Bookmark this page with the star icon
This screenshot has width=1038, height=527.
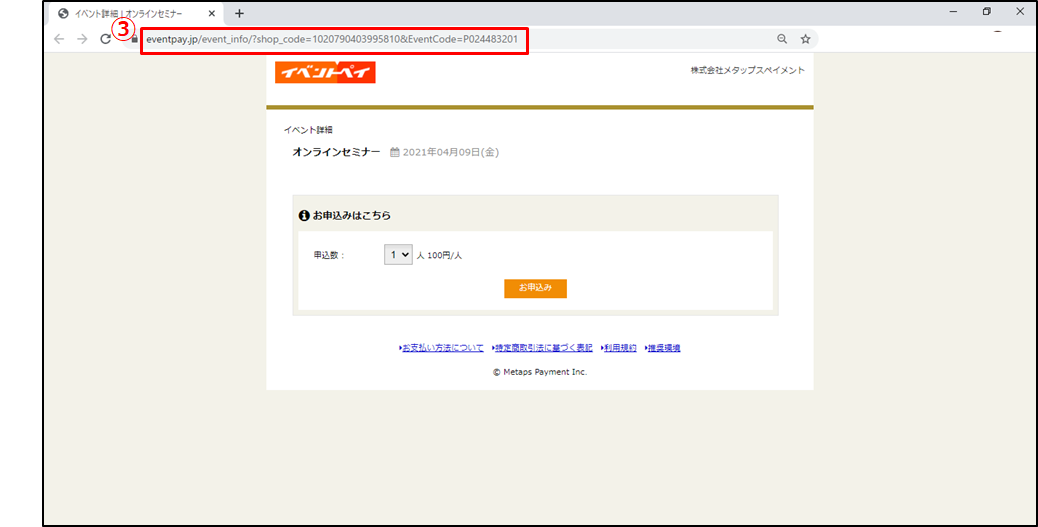click(805, 39)
